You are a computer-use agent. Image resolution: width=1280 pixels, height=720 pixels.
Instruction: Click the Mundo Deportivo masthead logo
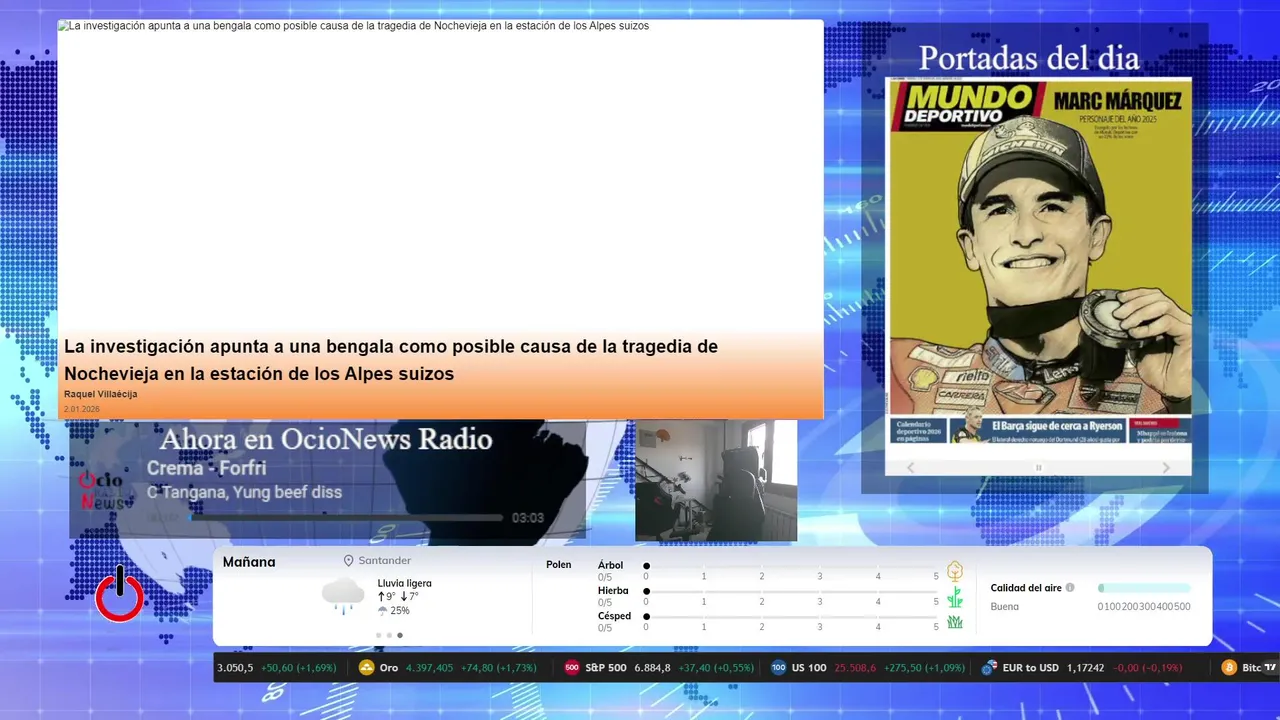point(969,104)
